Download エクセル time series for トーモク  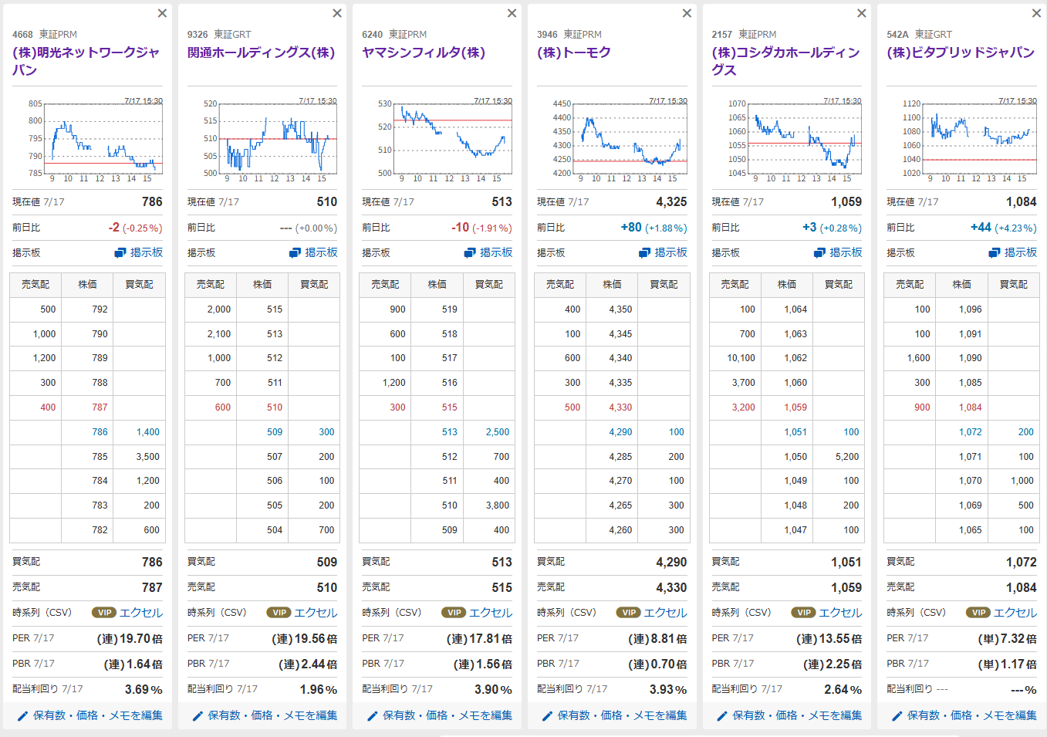(666, 613)
